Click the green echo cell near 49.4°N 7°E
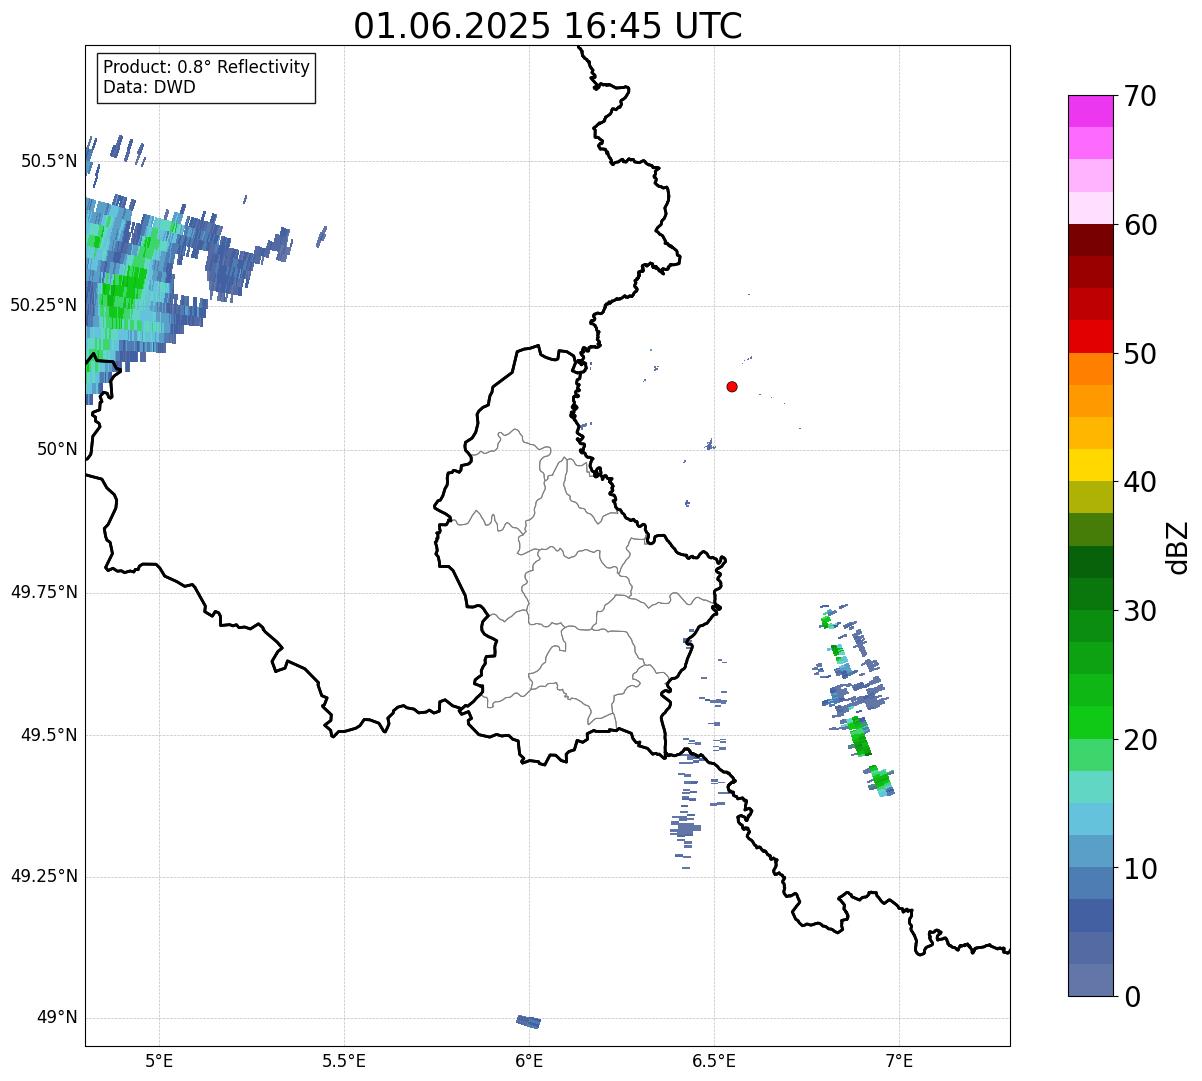The image size is (1202, 1081). pos(881,779)
